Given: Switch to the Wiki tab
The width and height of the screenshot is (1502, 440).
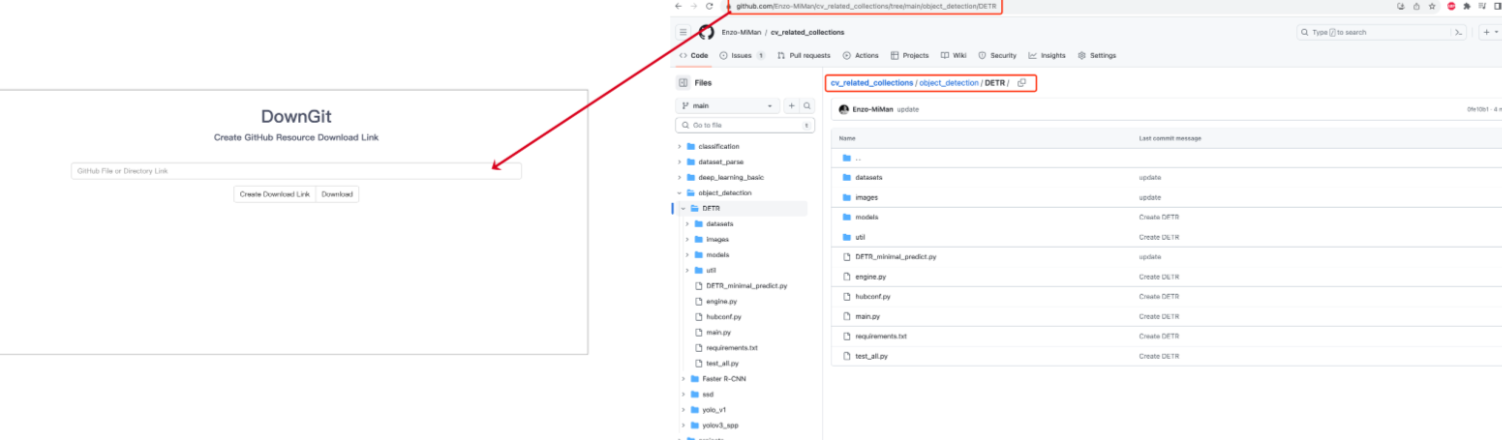Looking at the screenshot, I should (953, 55).
